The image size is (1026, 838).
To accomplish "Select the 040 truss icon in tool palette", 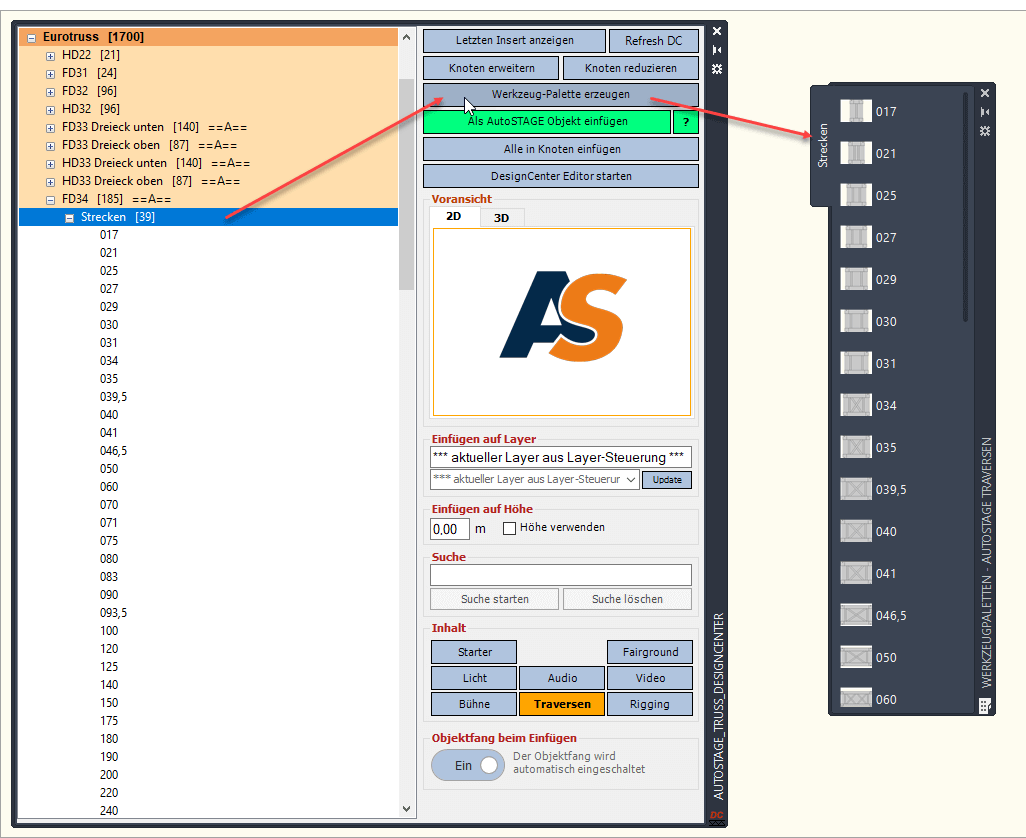I will (x=856, y=531).
